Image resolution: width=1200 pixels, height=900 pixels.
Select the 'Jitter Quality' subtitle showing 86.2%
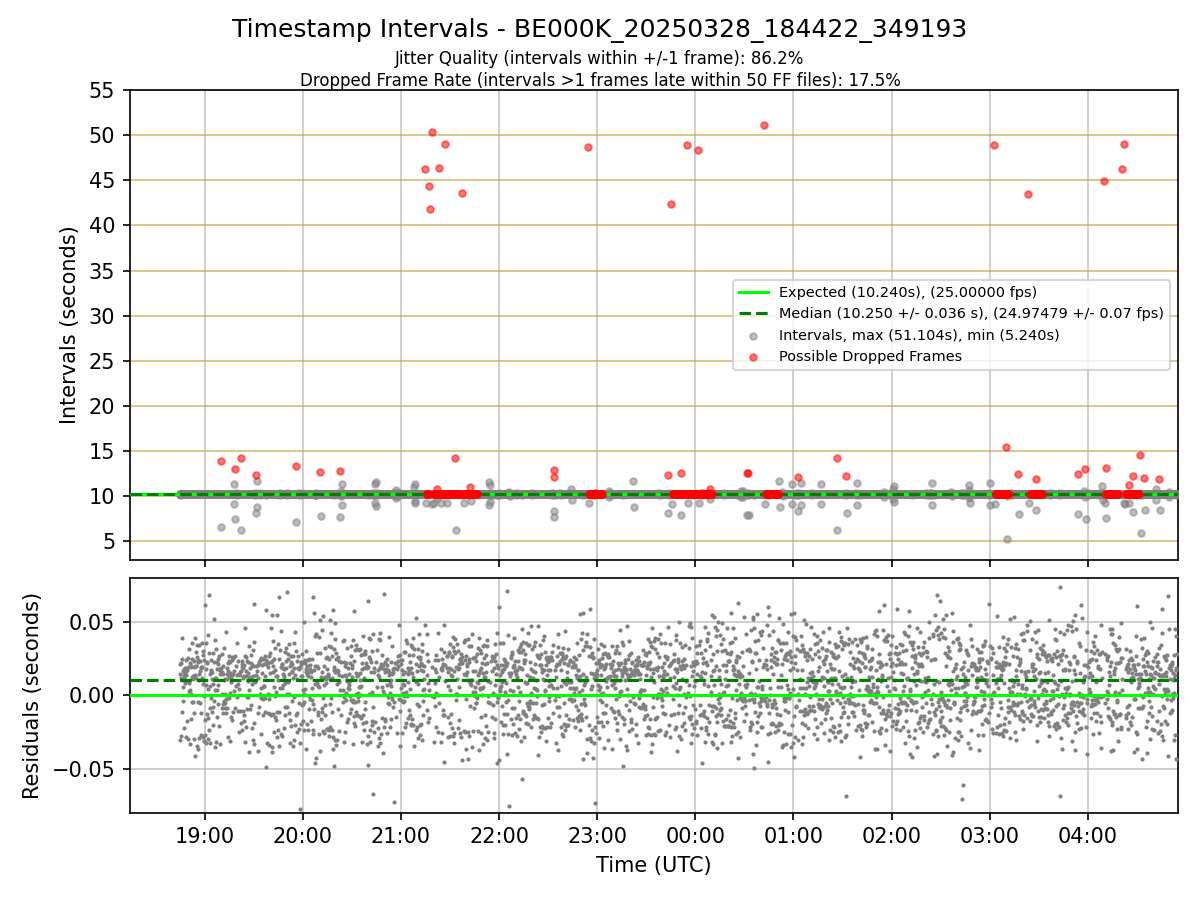(x=599, y=59)
